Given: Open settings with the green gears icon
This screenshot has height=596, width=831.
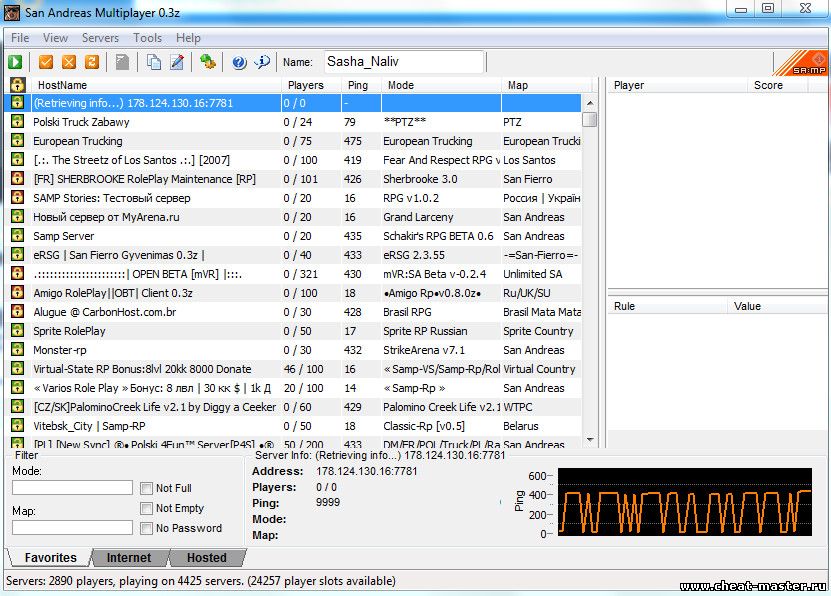Looking at the screenshot, I should click(208, 62).
